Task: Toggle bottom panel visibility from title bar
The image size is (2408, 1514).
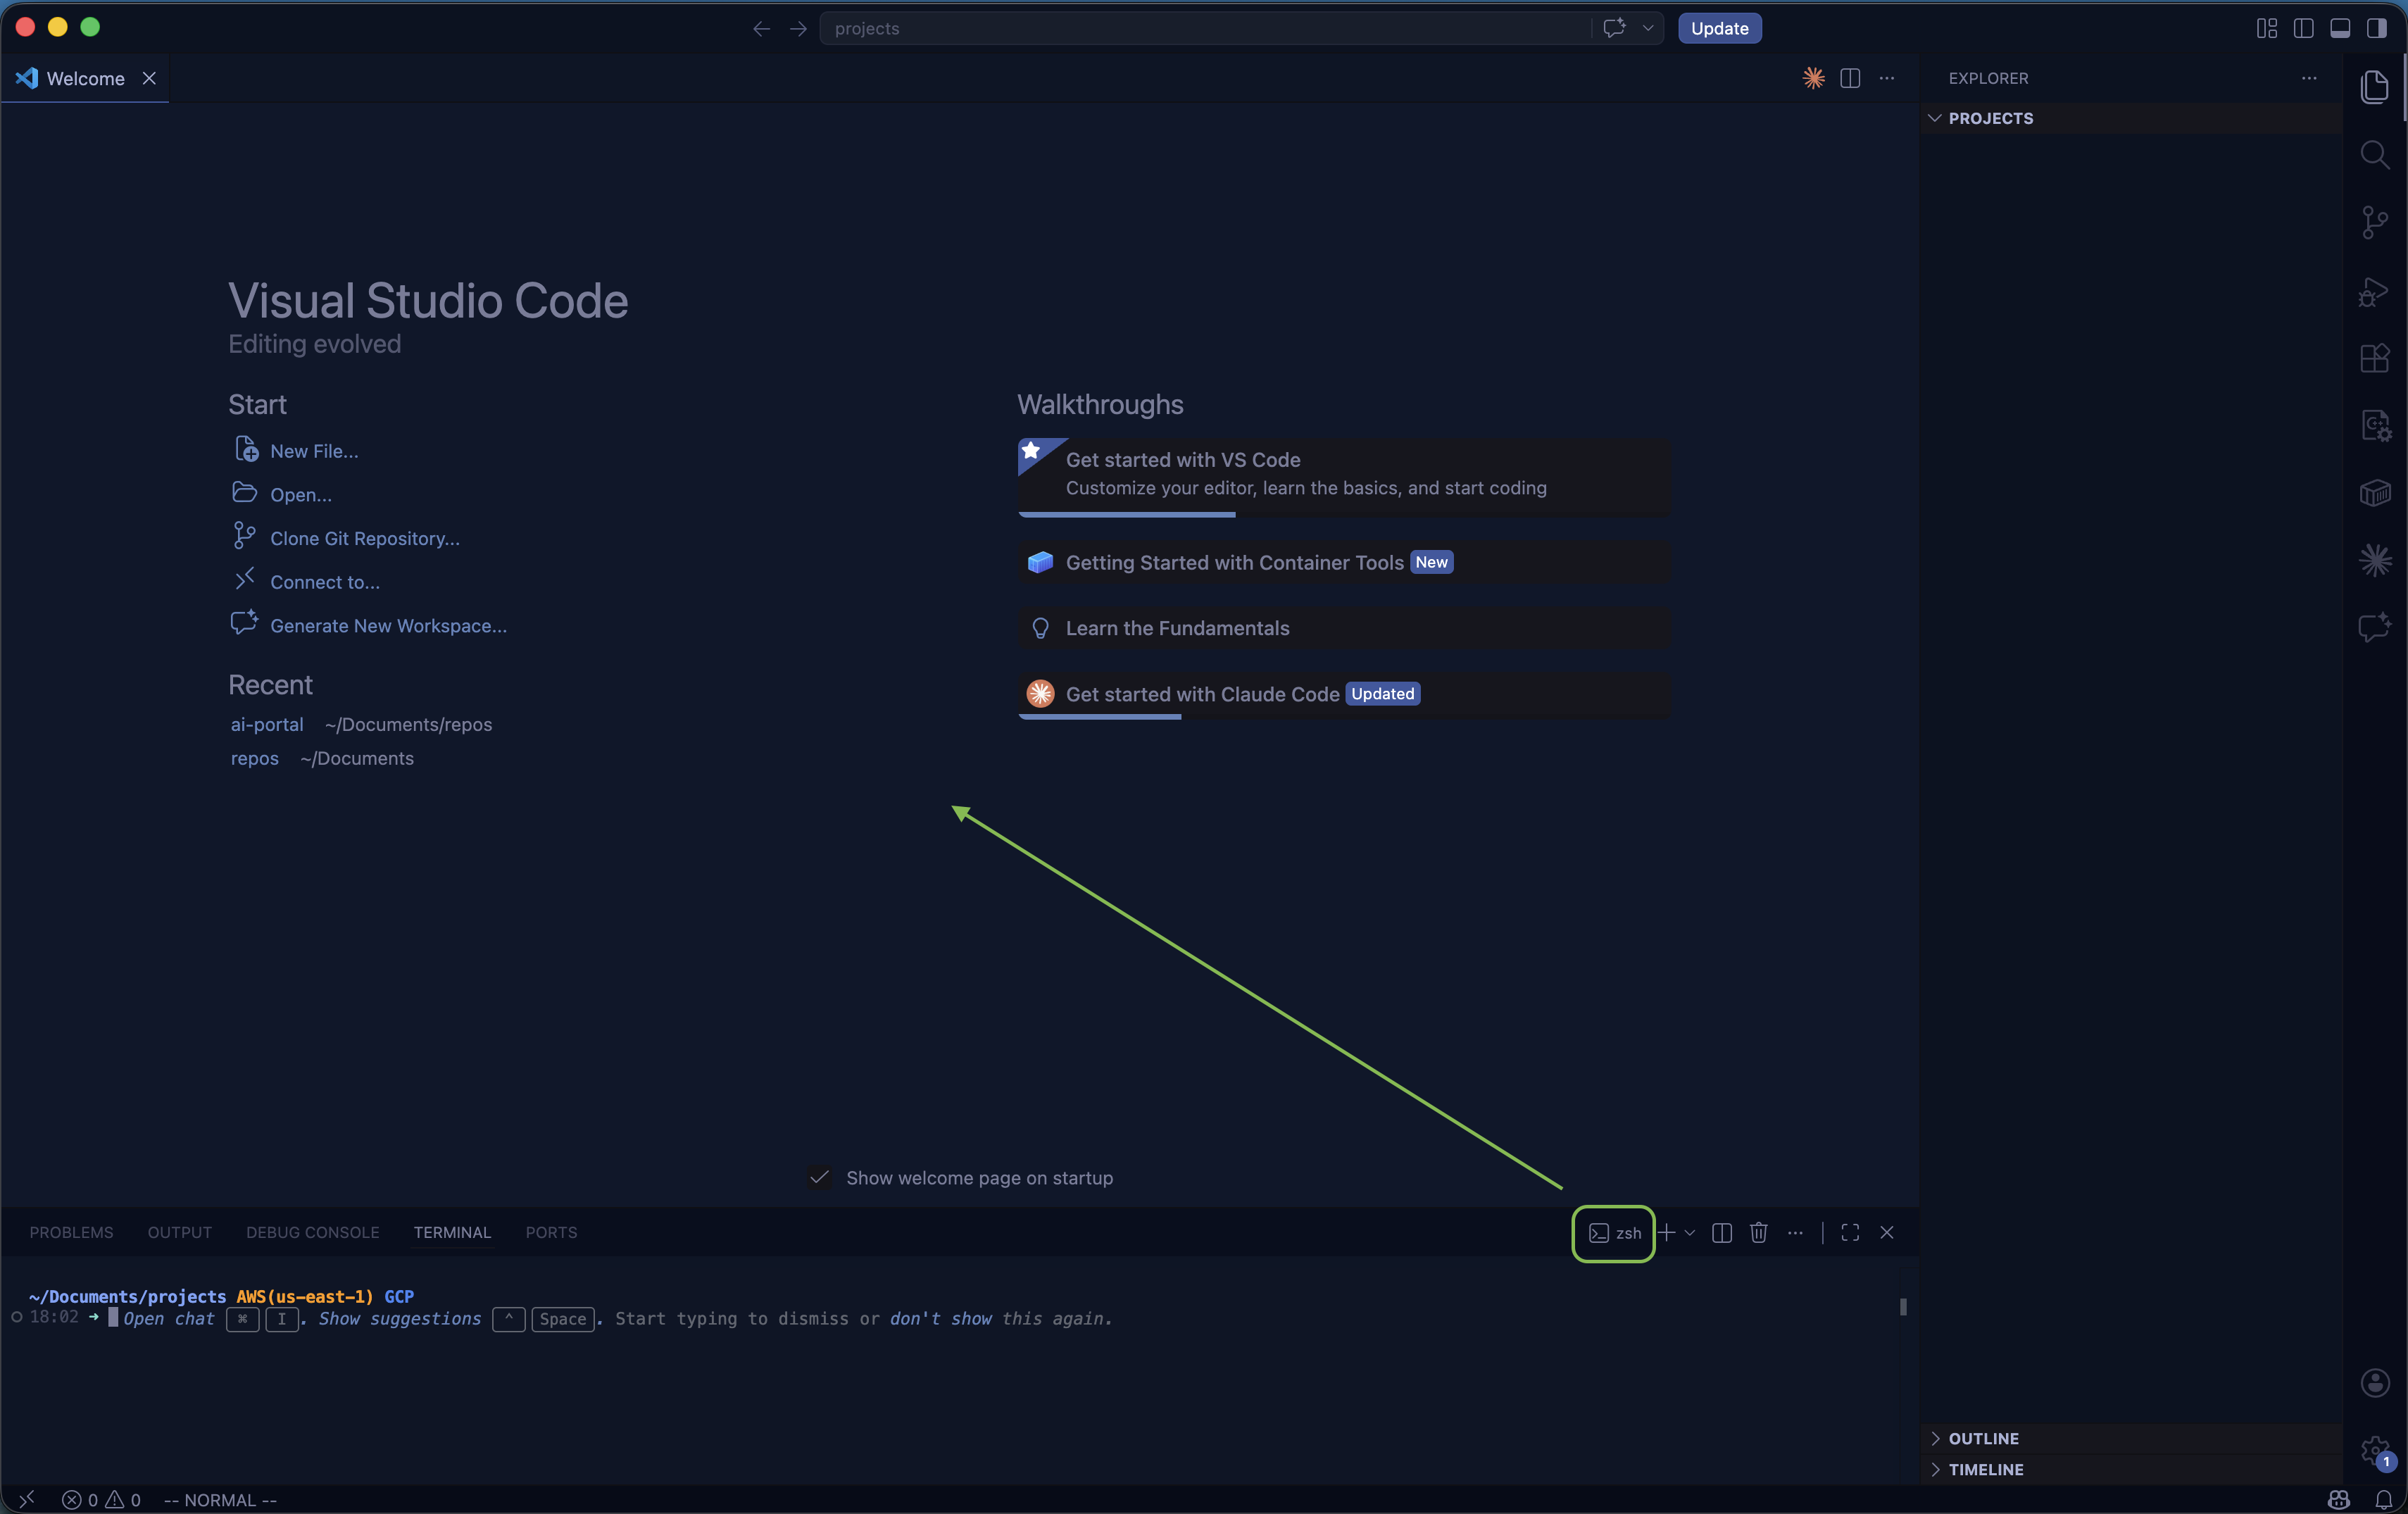Action: [2340, 28]
